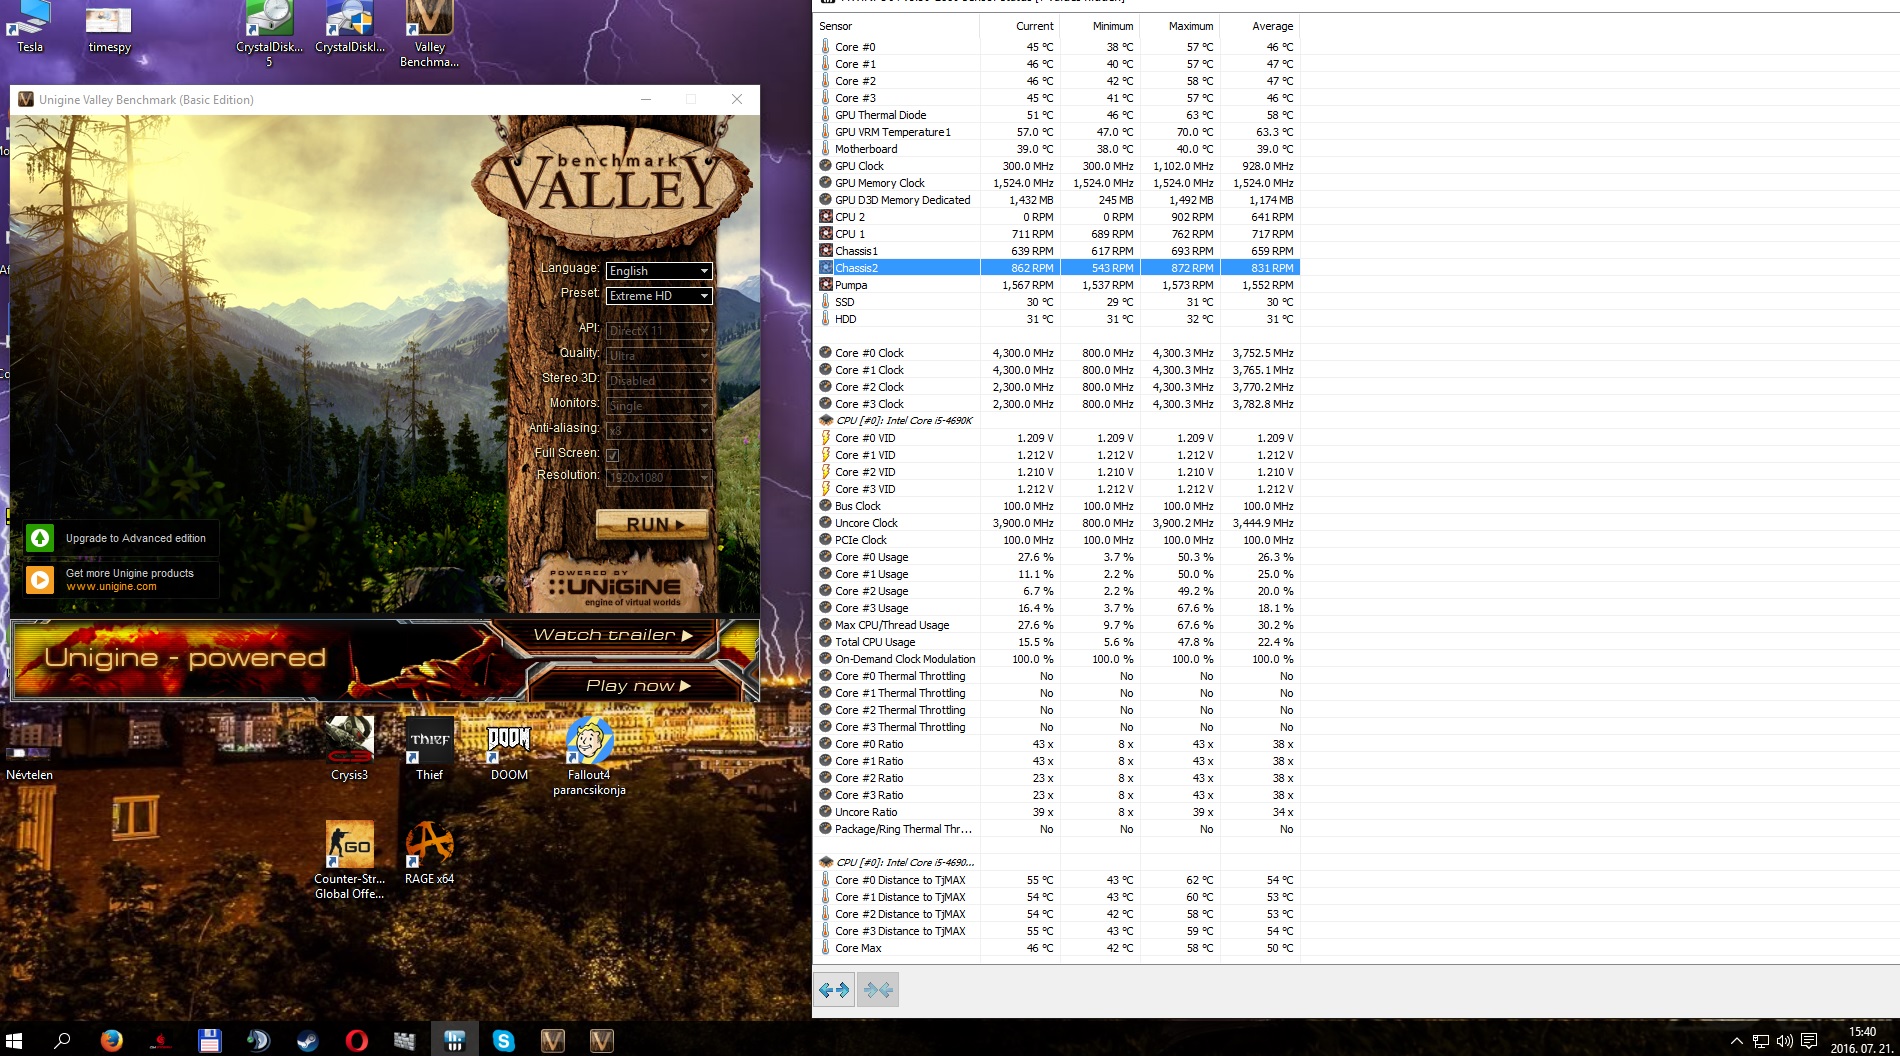This screenshot has height=1056, width=1900.
Task: Launch CrystalDiskMark 5 shortcut on desktop
Action: click(269, 33)
